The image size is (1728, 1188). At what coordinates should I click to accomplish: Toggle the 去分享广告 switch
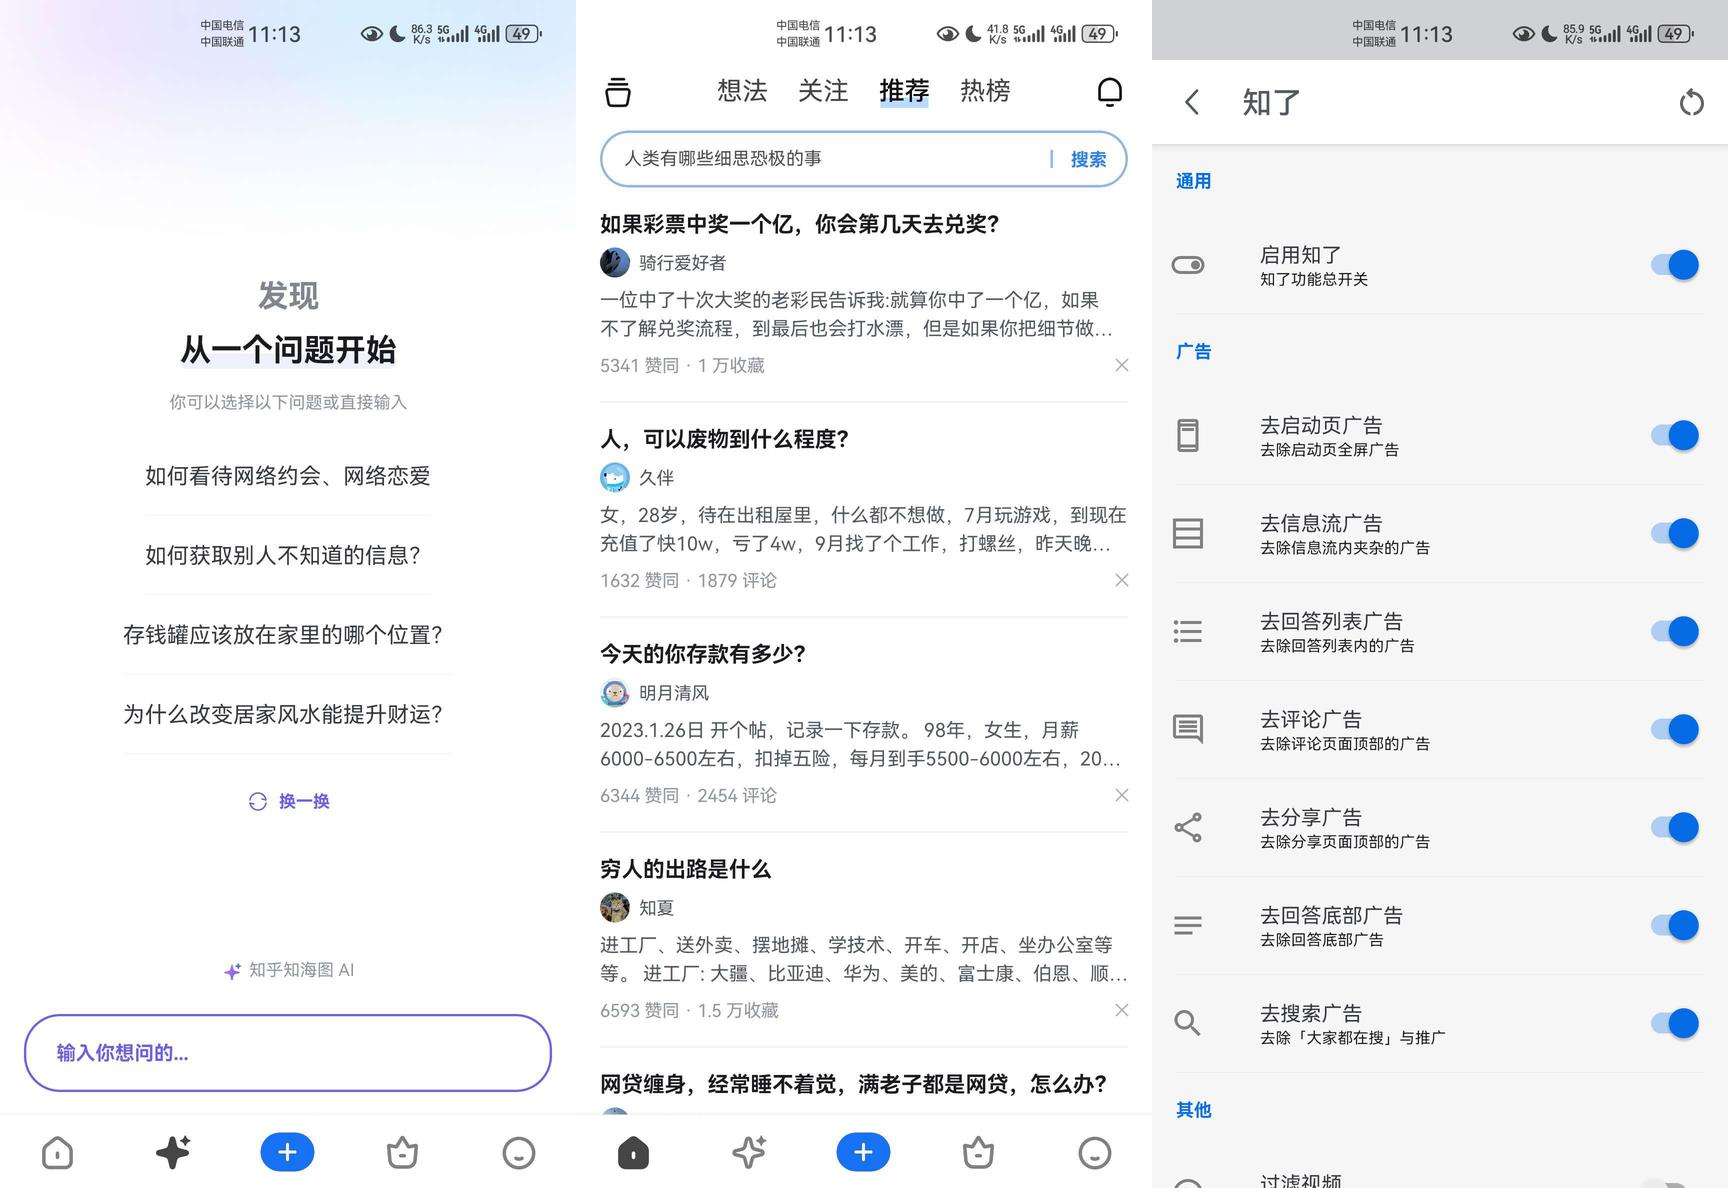(x=1675, y=827)
